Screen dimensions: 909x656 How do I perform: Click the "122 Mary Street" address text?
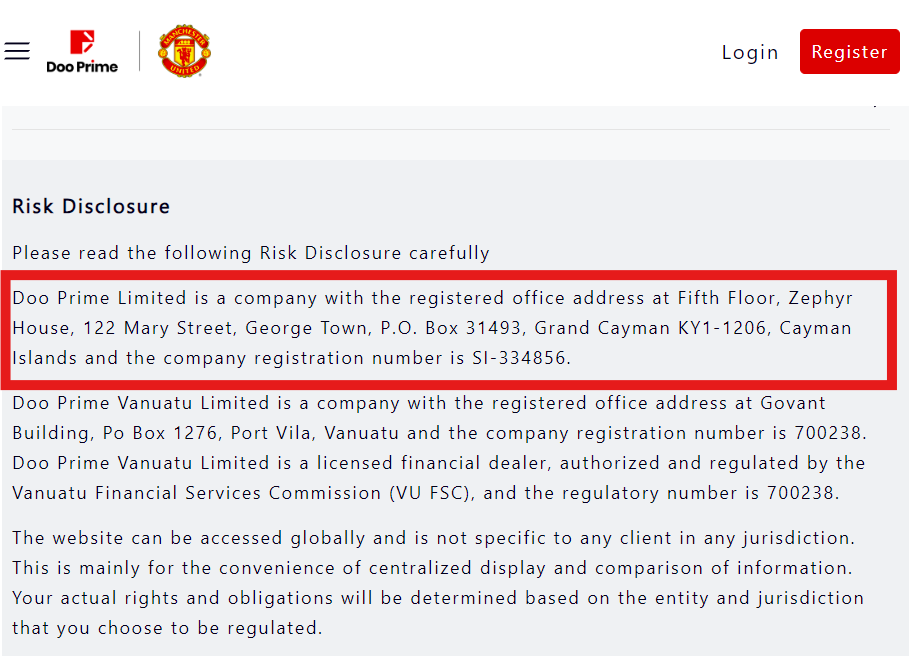158,328
